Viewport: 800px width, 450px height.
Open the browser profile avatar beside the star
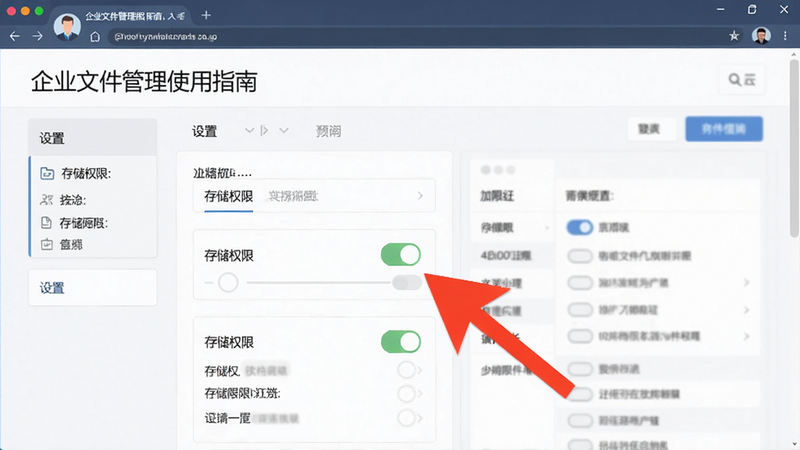point(761,36)
